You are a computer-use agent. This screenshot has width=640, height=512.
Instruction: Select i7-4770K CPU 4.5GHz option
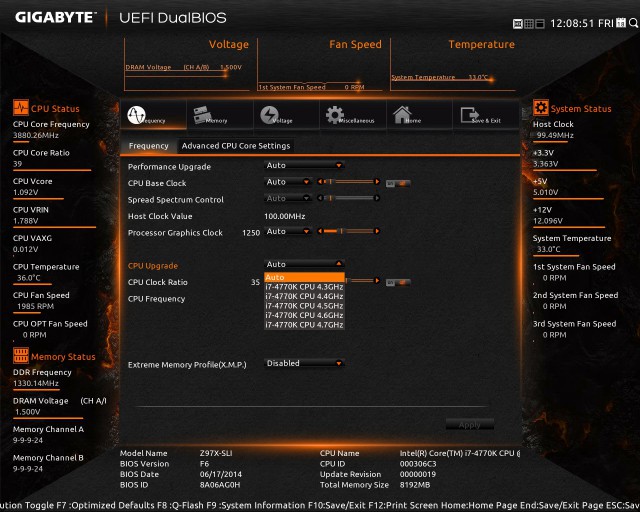304,305
